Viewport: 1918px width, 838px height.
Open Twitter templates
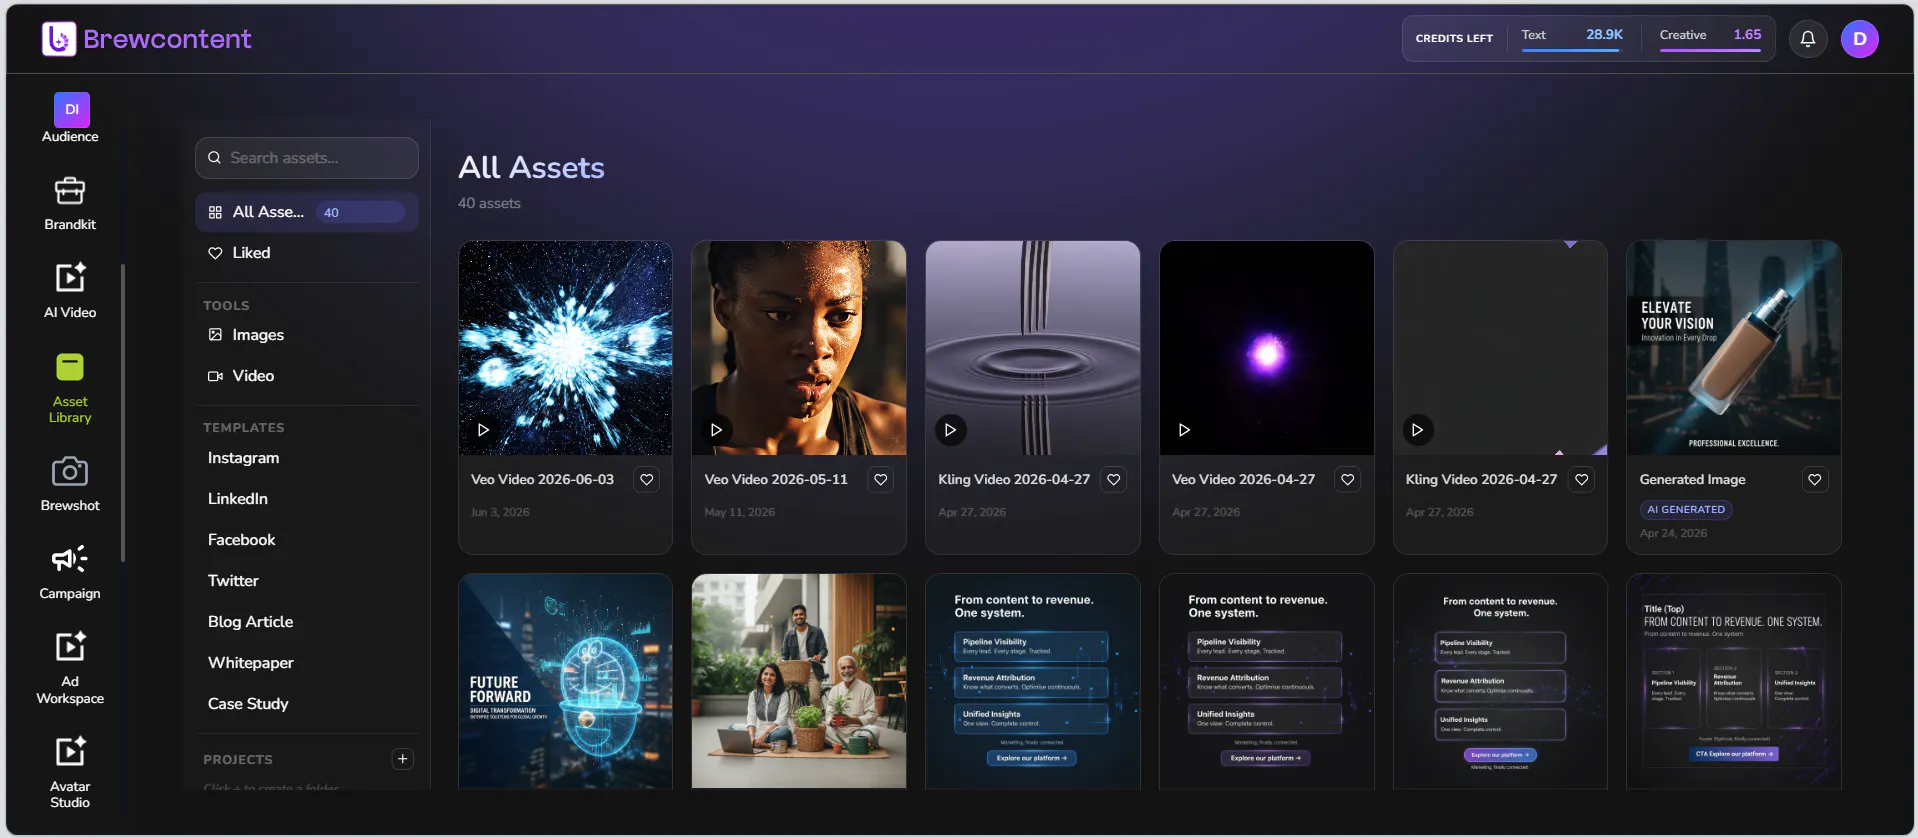click(233, 581)
